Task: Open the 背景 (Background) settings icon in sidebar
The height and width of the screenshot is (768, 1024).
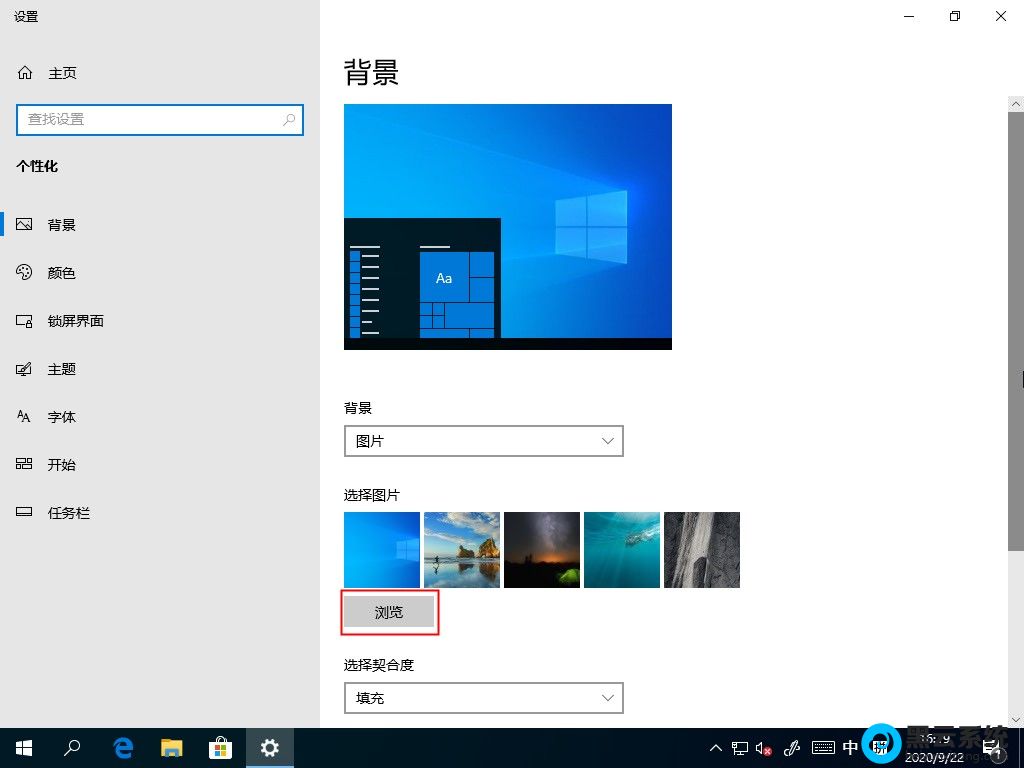Action: click(60, 224)
